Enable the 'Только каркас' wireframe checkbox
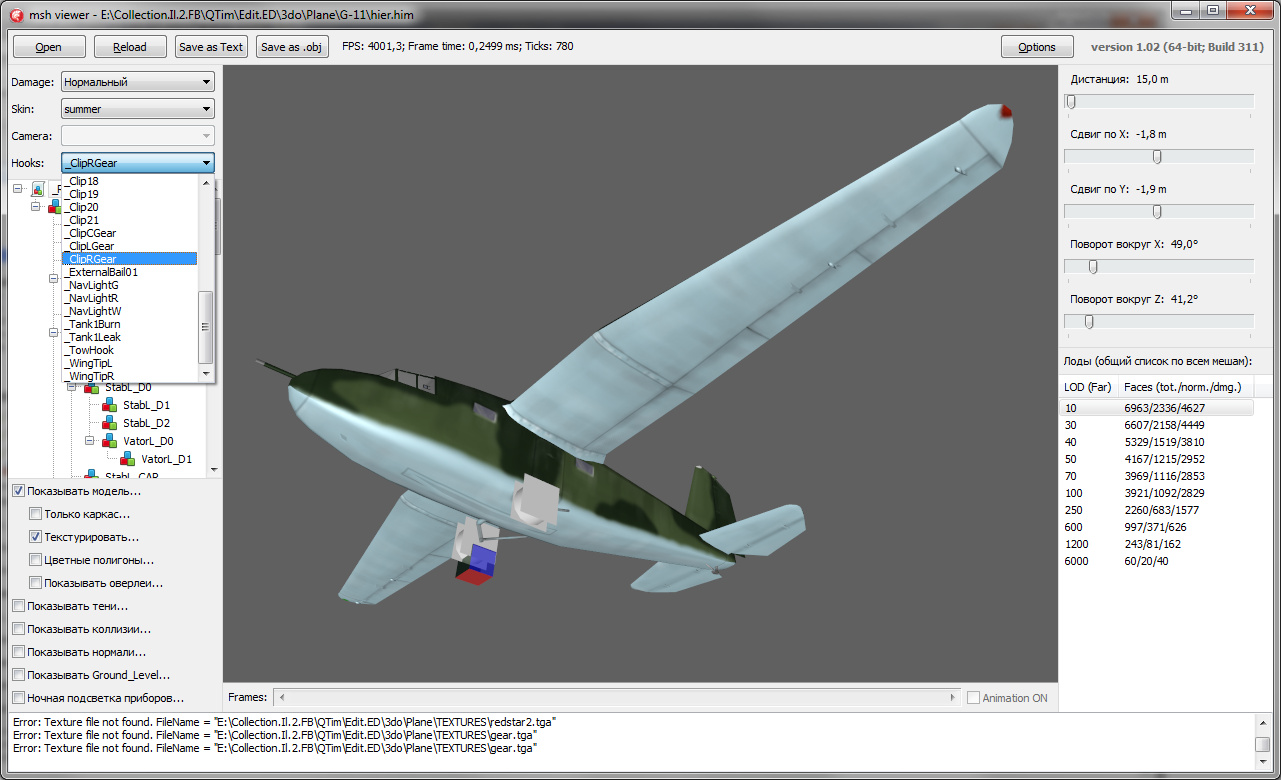1281x780 pixels. [36, 514]
